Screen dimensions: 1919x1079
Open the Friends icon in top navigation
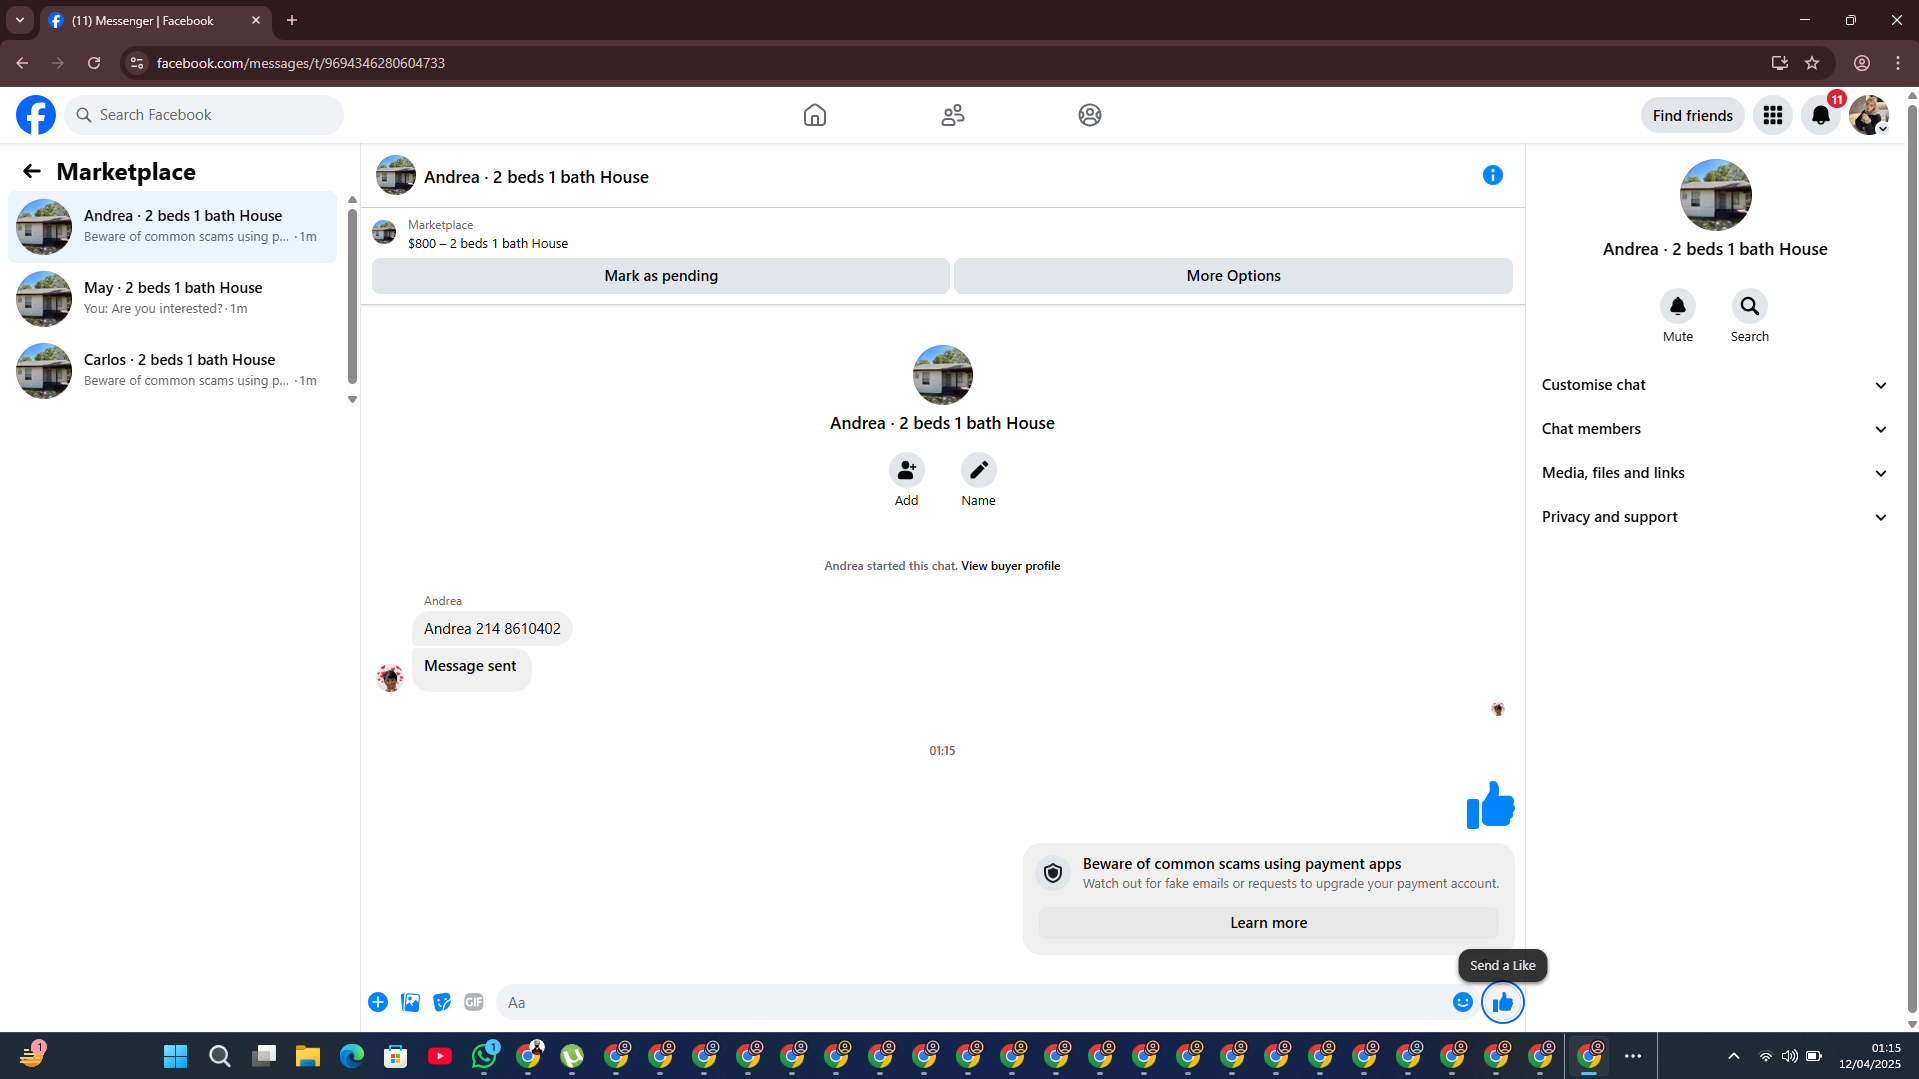tap(953, 115)
